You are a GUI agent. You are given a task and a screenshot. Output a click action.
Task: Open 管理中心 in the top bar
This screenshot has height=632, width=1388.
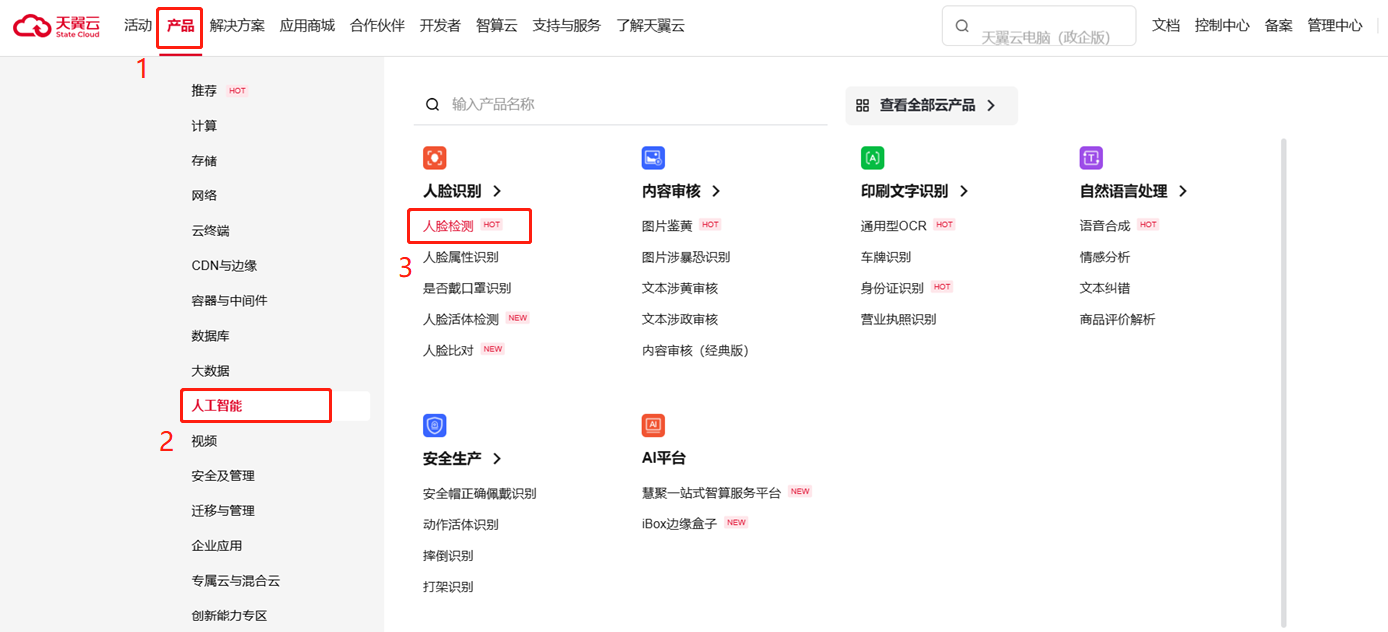(x=1335, y=26)
